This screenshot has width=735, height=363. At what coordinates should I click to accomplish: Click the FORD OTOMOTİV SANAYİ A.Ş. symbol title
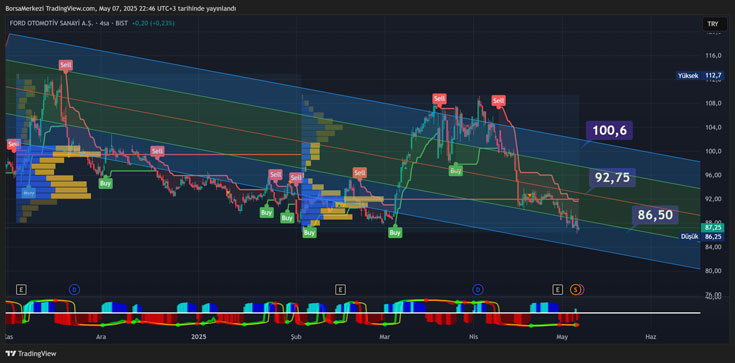[x=51, y=23]
